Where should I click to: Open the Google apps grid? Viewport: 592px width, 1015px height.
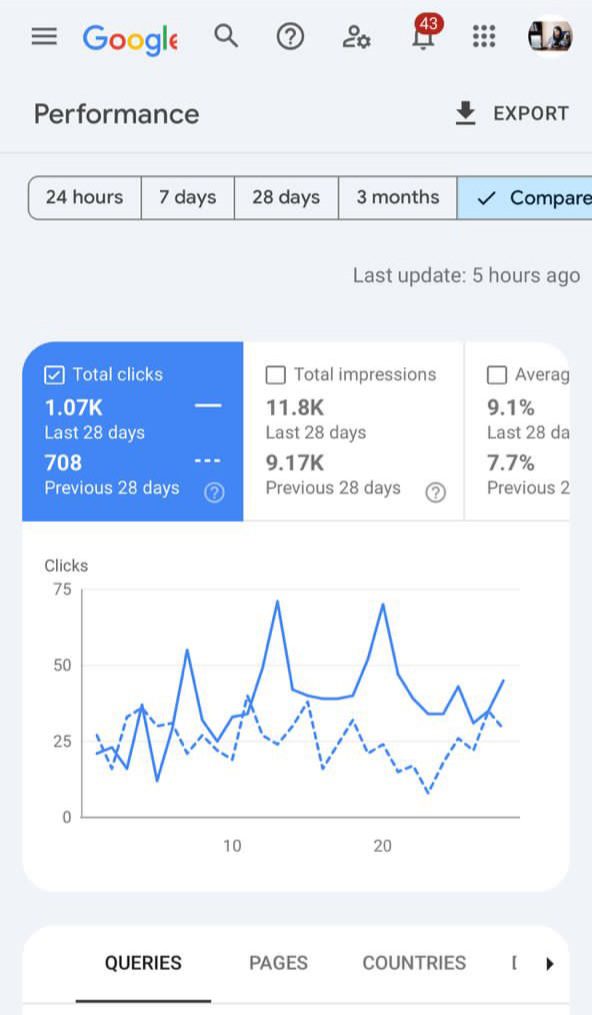point(484,36)
